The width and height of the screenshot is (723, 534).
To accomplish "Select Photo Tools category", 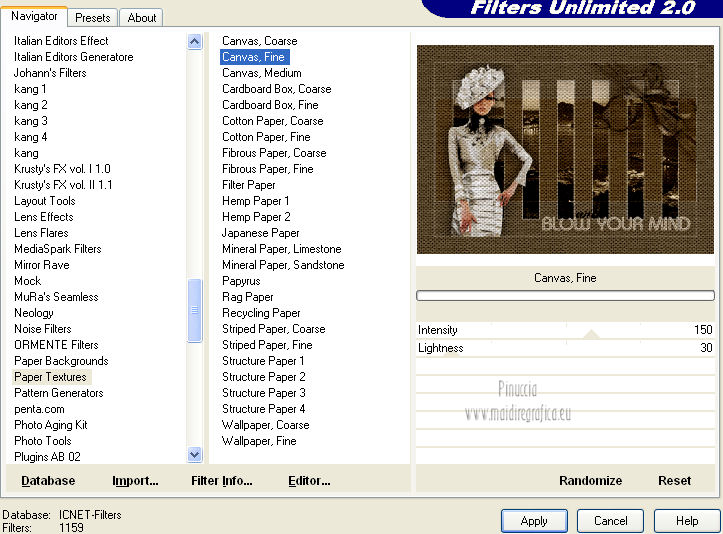I will (x=42, y=441).
